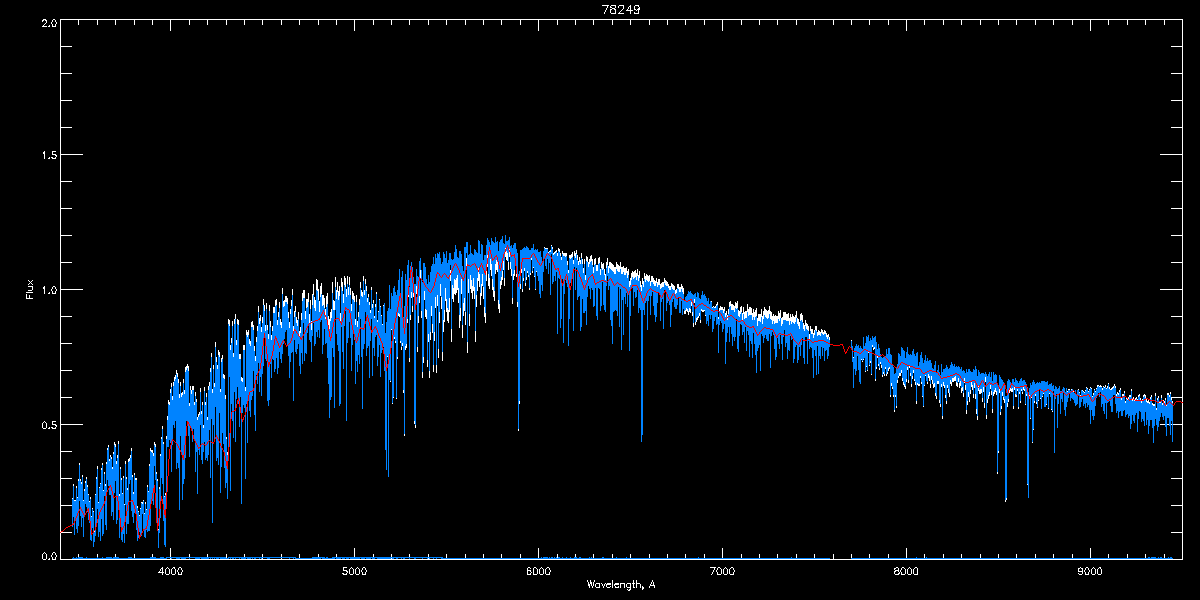Click the 1.5 y-axis tick label
1200x600 pixels.
(48, 155)
